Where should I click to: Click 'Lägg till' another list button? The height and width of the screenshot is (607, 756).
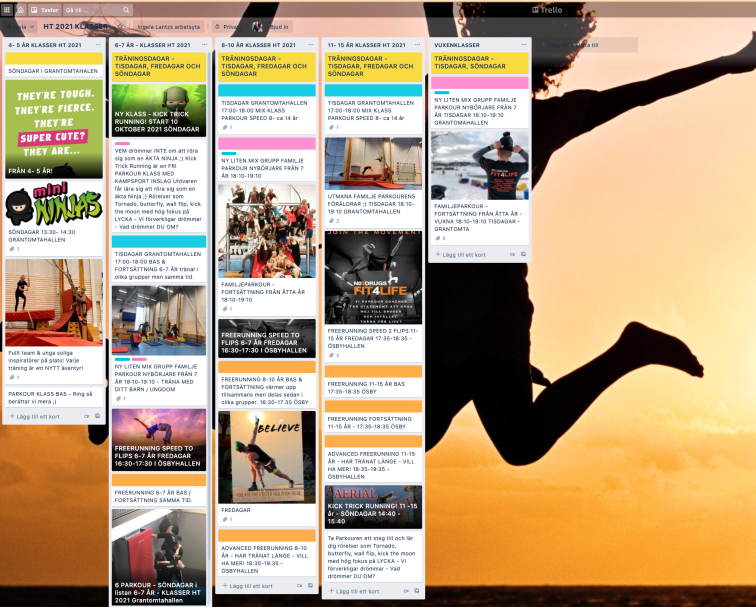tap(586, 45)
